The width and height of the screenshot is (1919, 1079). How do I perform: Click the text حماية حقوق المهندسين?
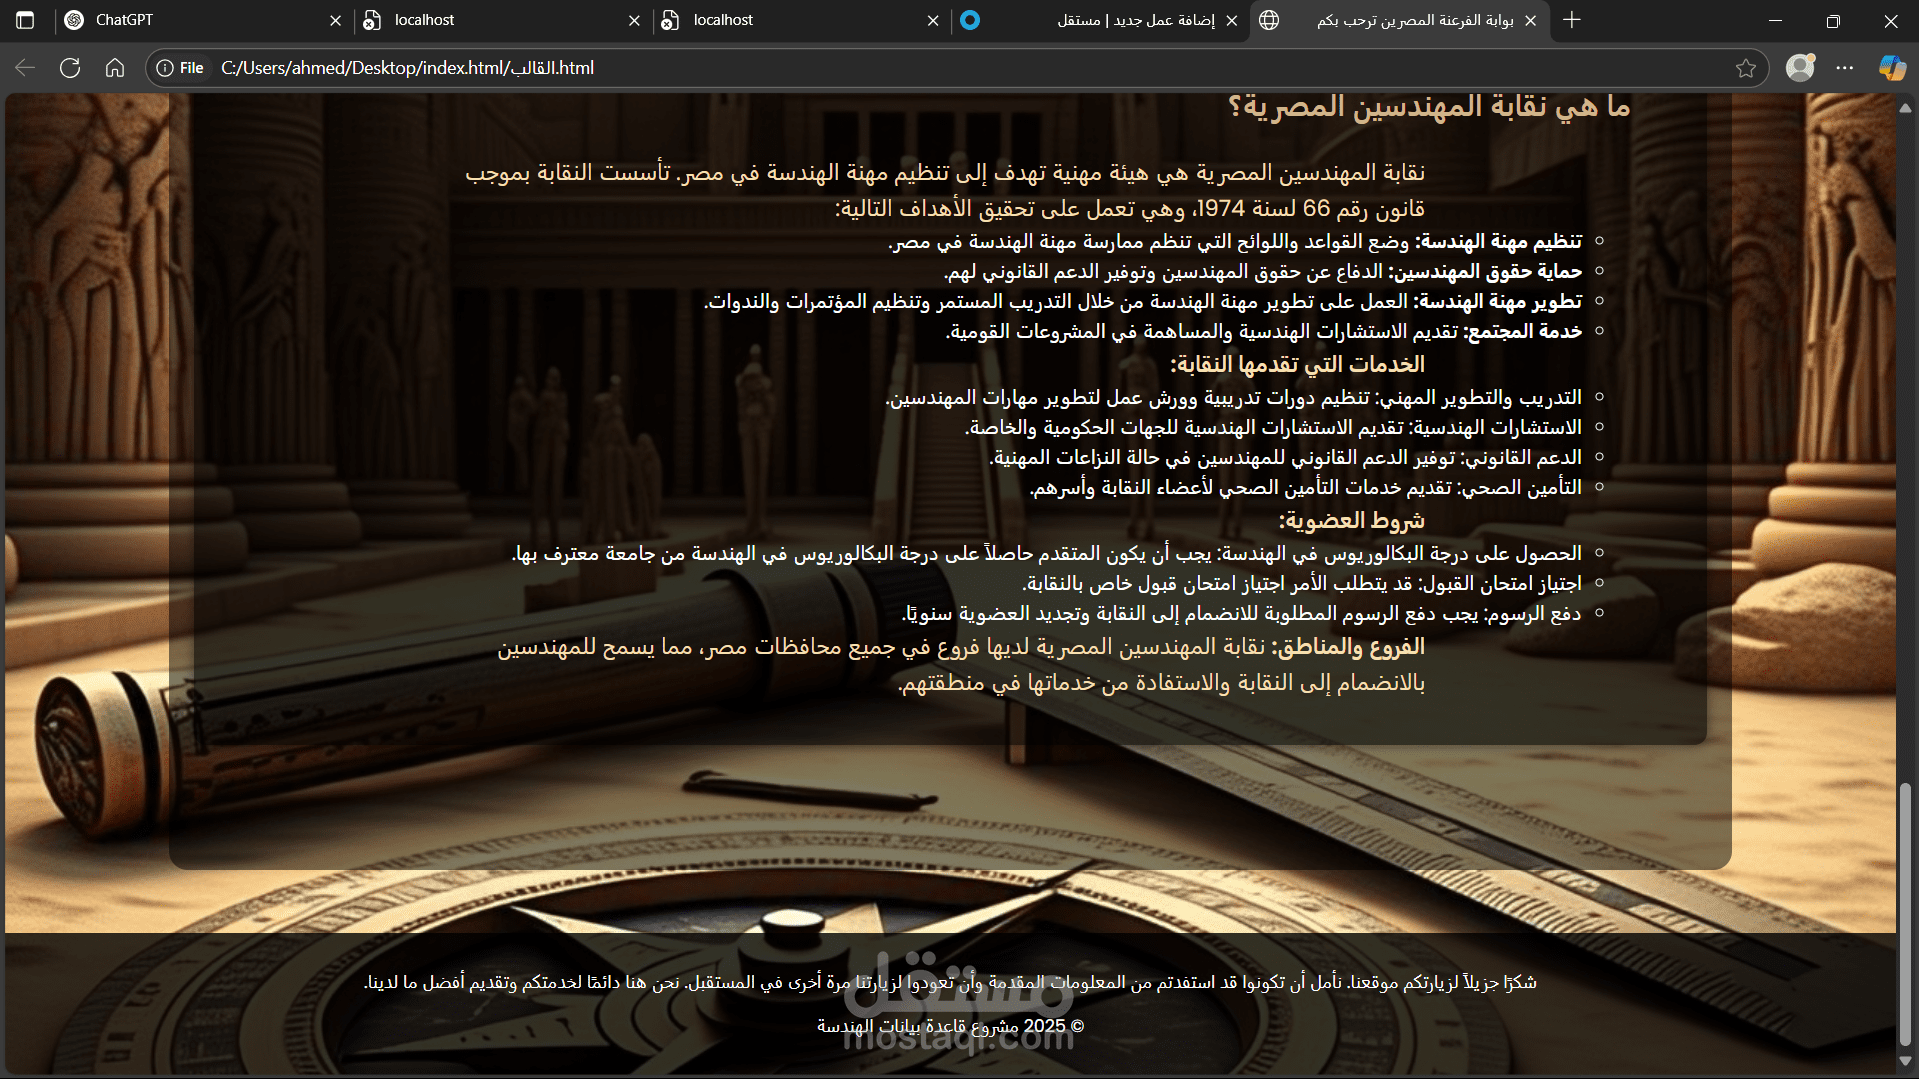click(1485, 271)
